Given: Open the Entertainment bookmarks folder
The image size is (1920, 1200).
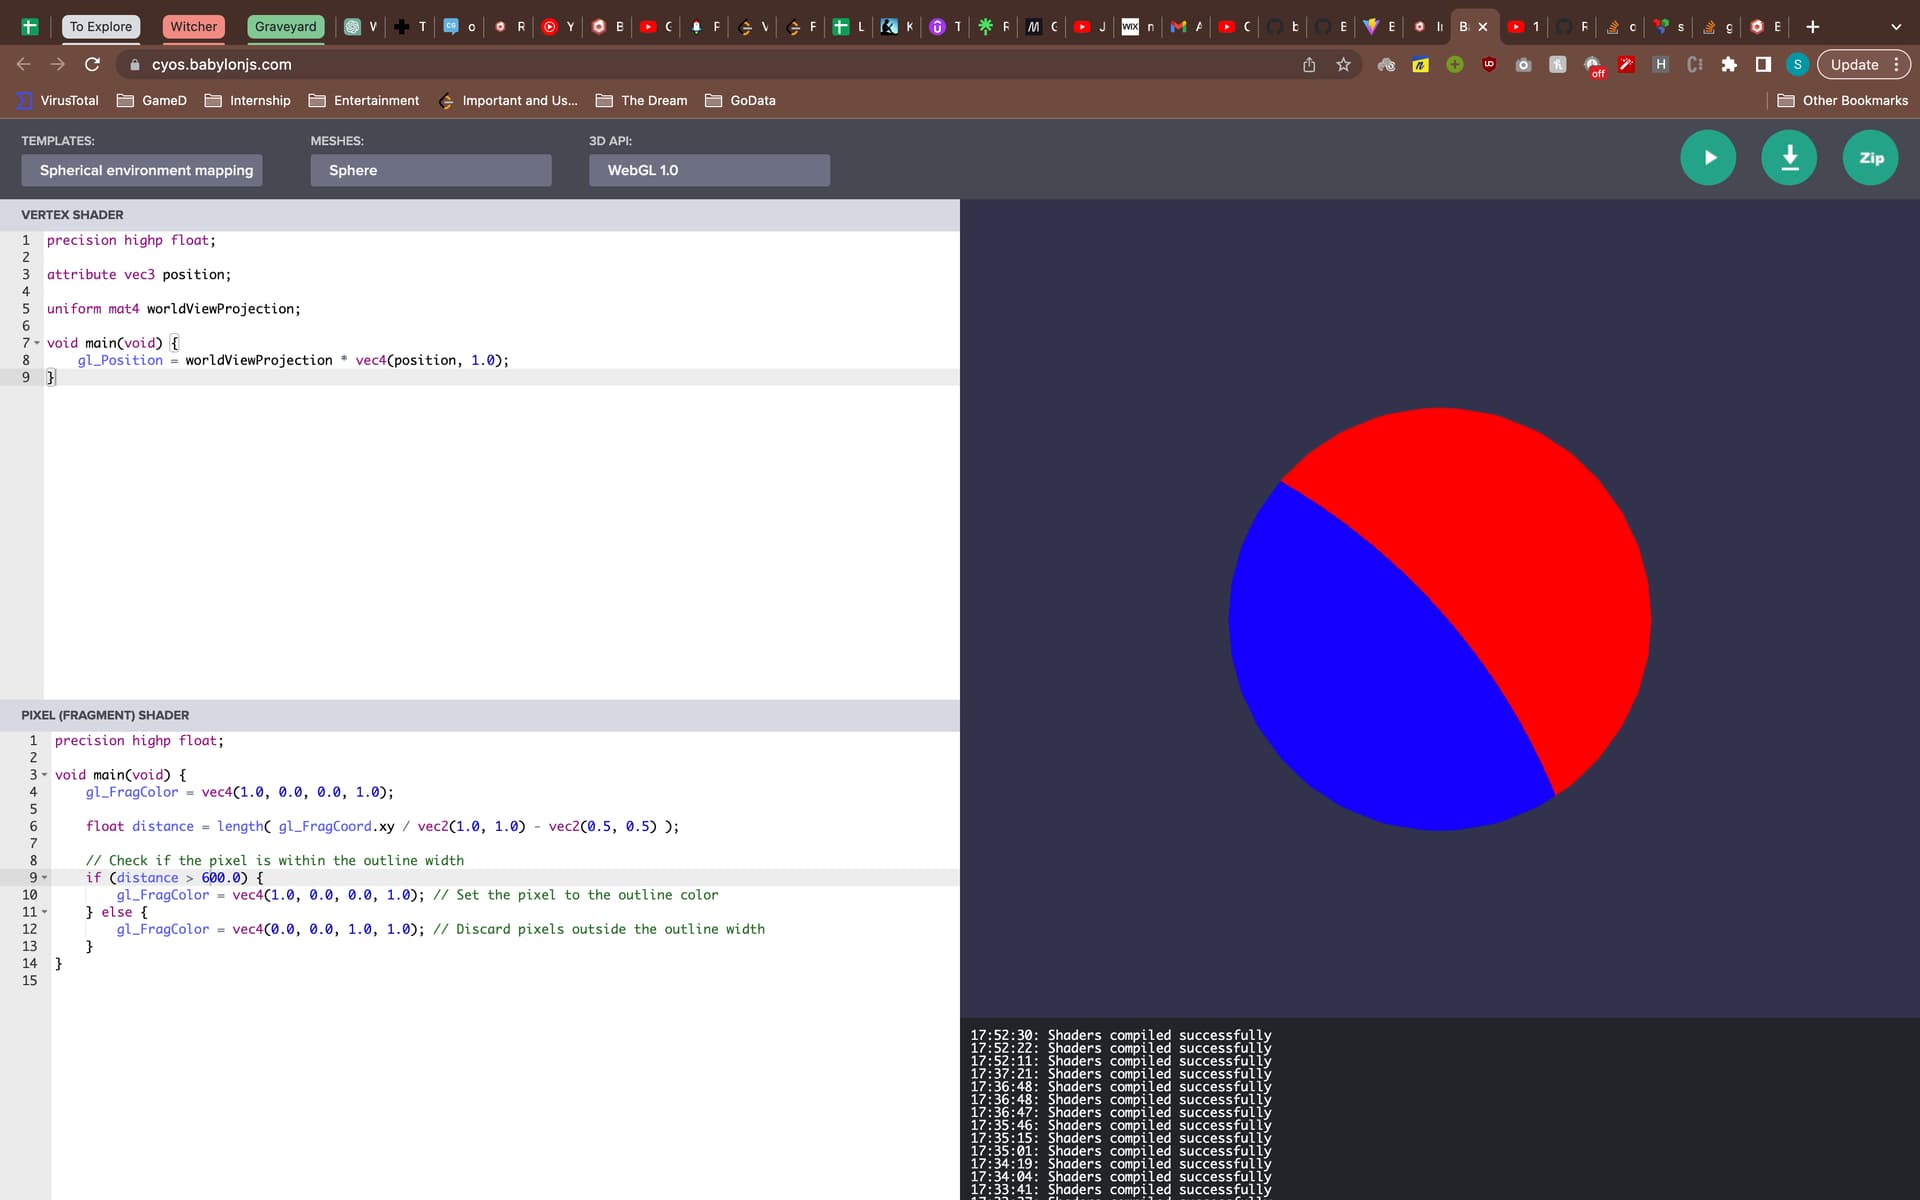Looking at the screenshot, I should [x=364, y=100].
